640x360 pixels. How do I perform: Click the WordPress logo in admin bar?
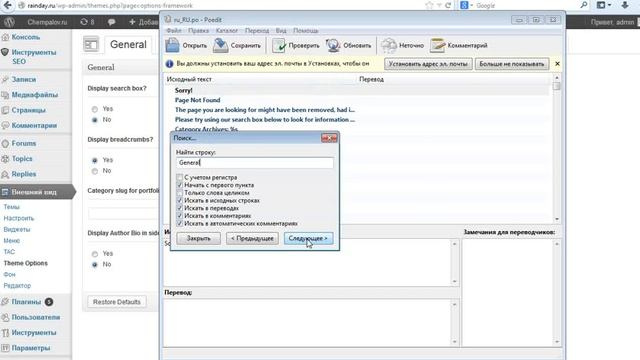point(9,22)
